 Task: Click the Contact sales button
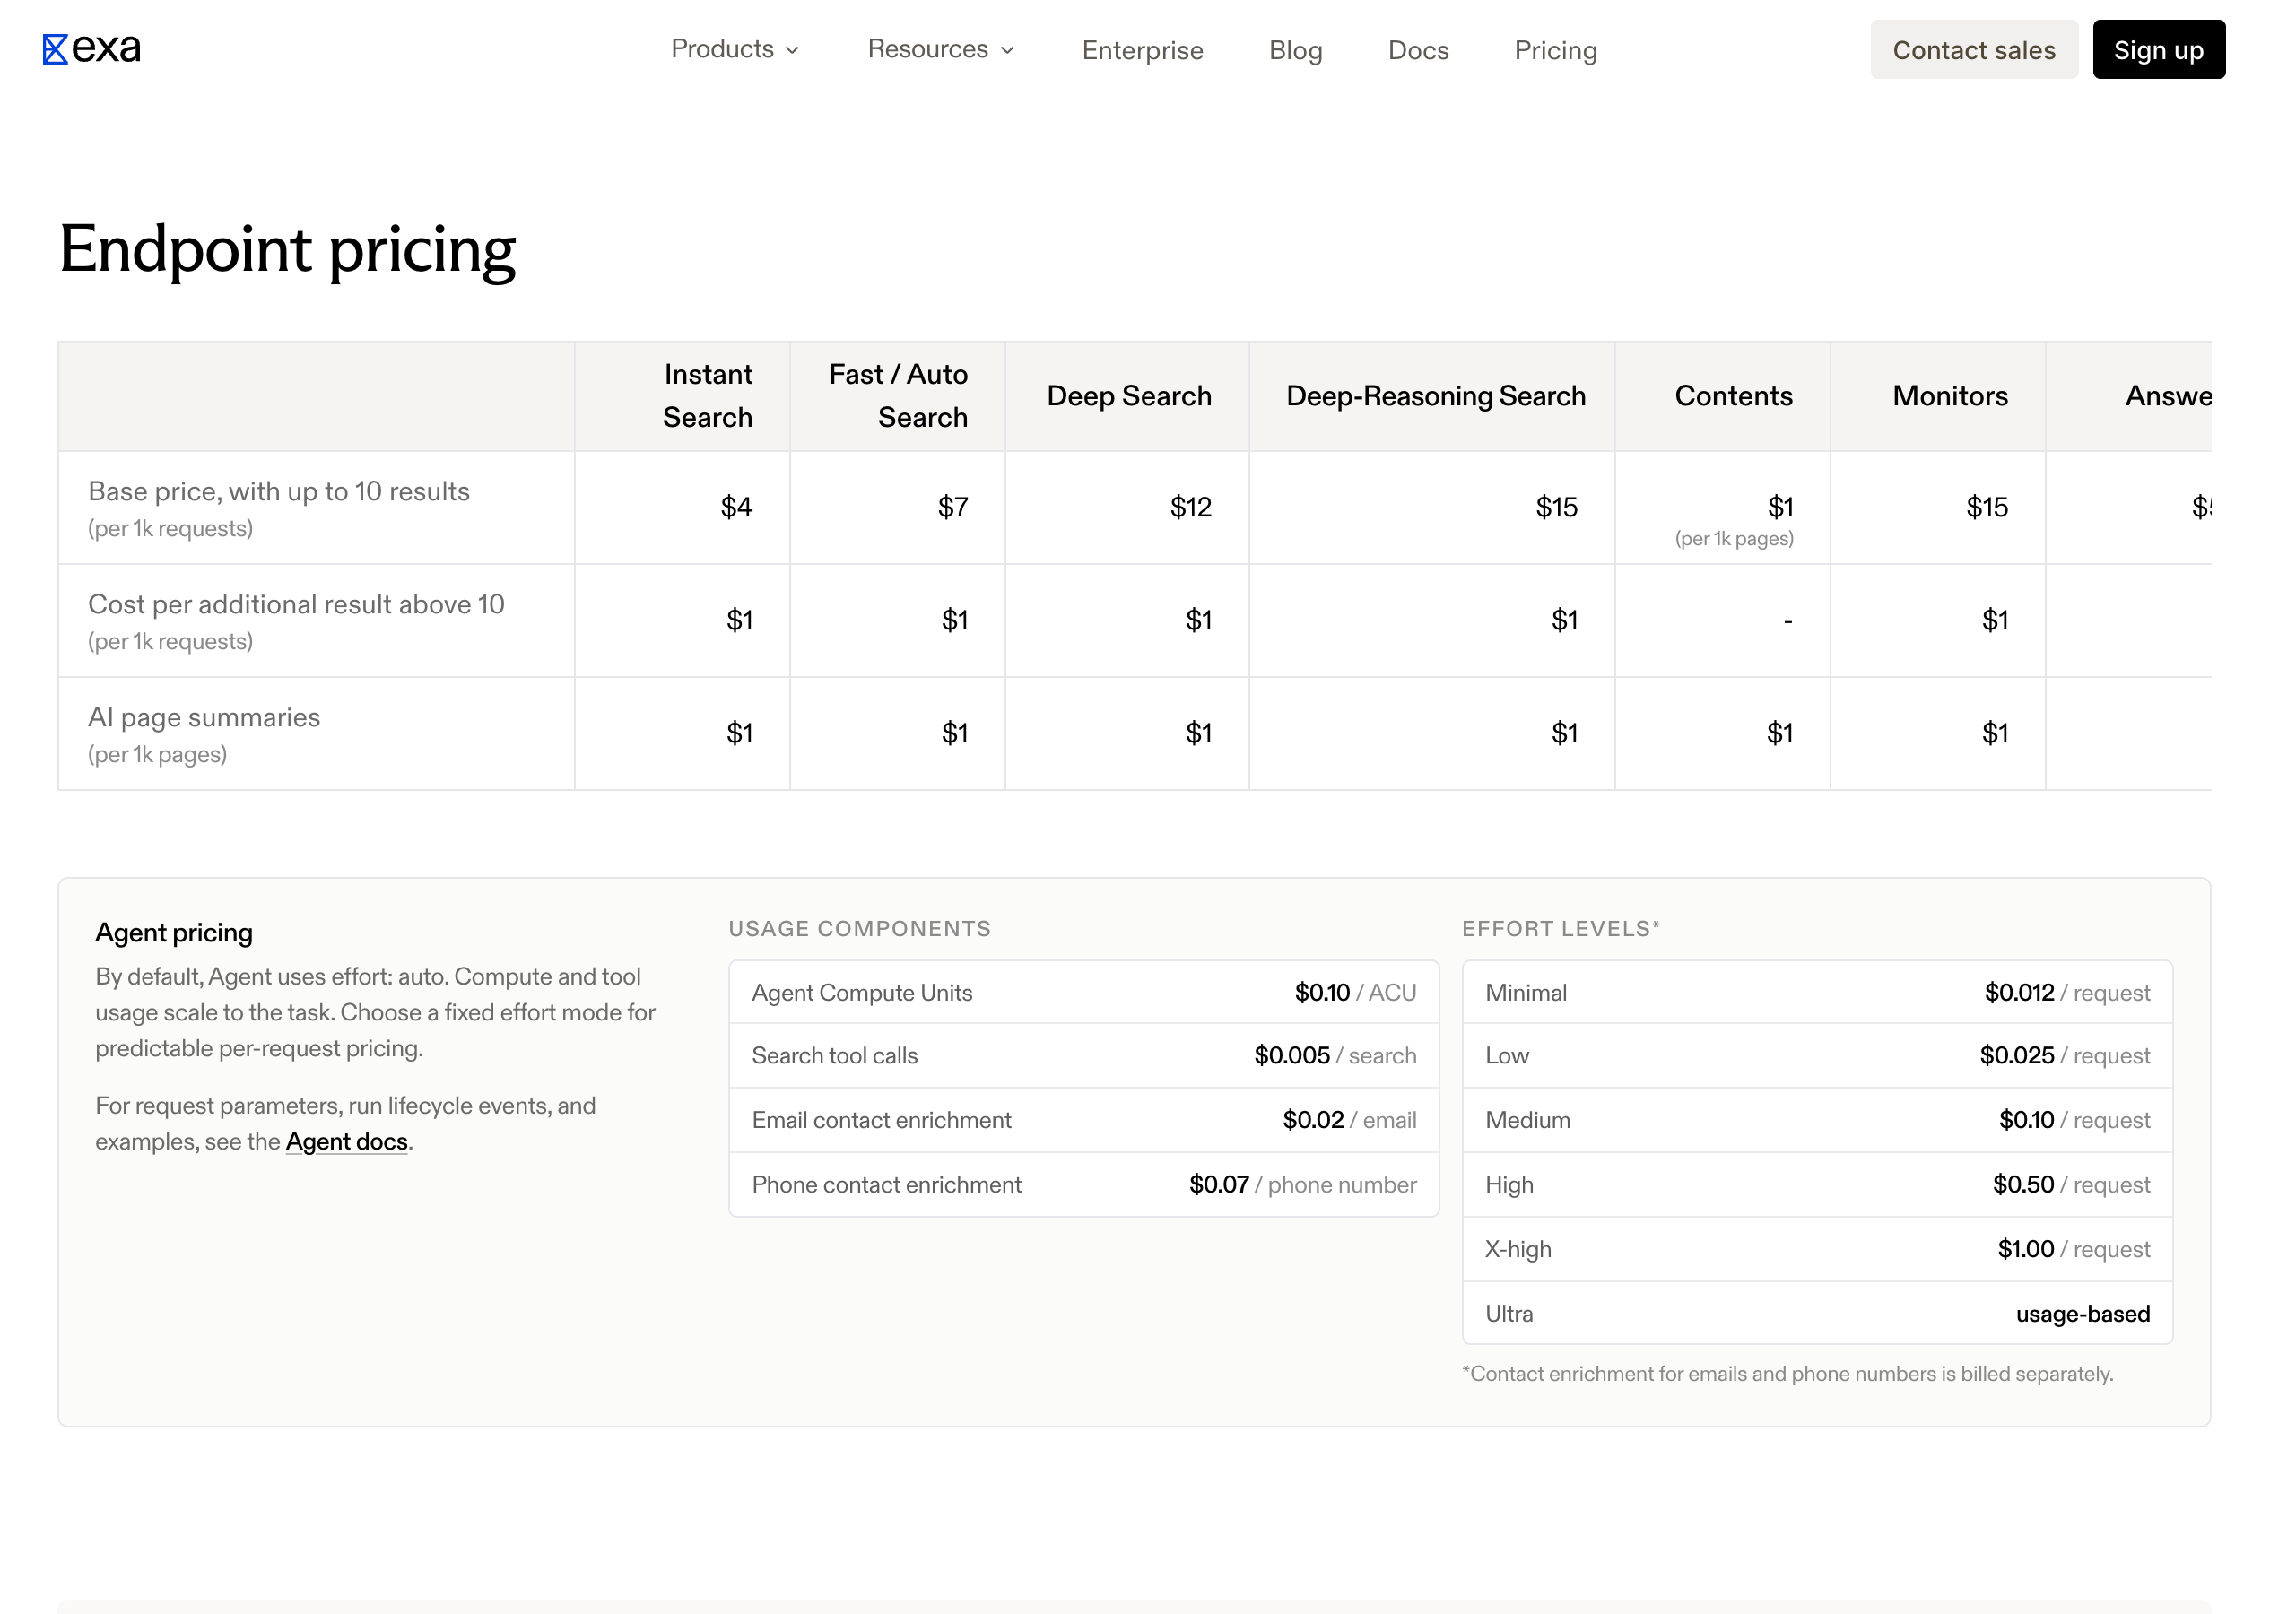(1973, 49)
